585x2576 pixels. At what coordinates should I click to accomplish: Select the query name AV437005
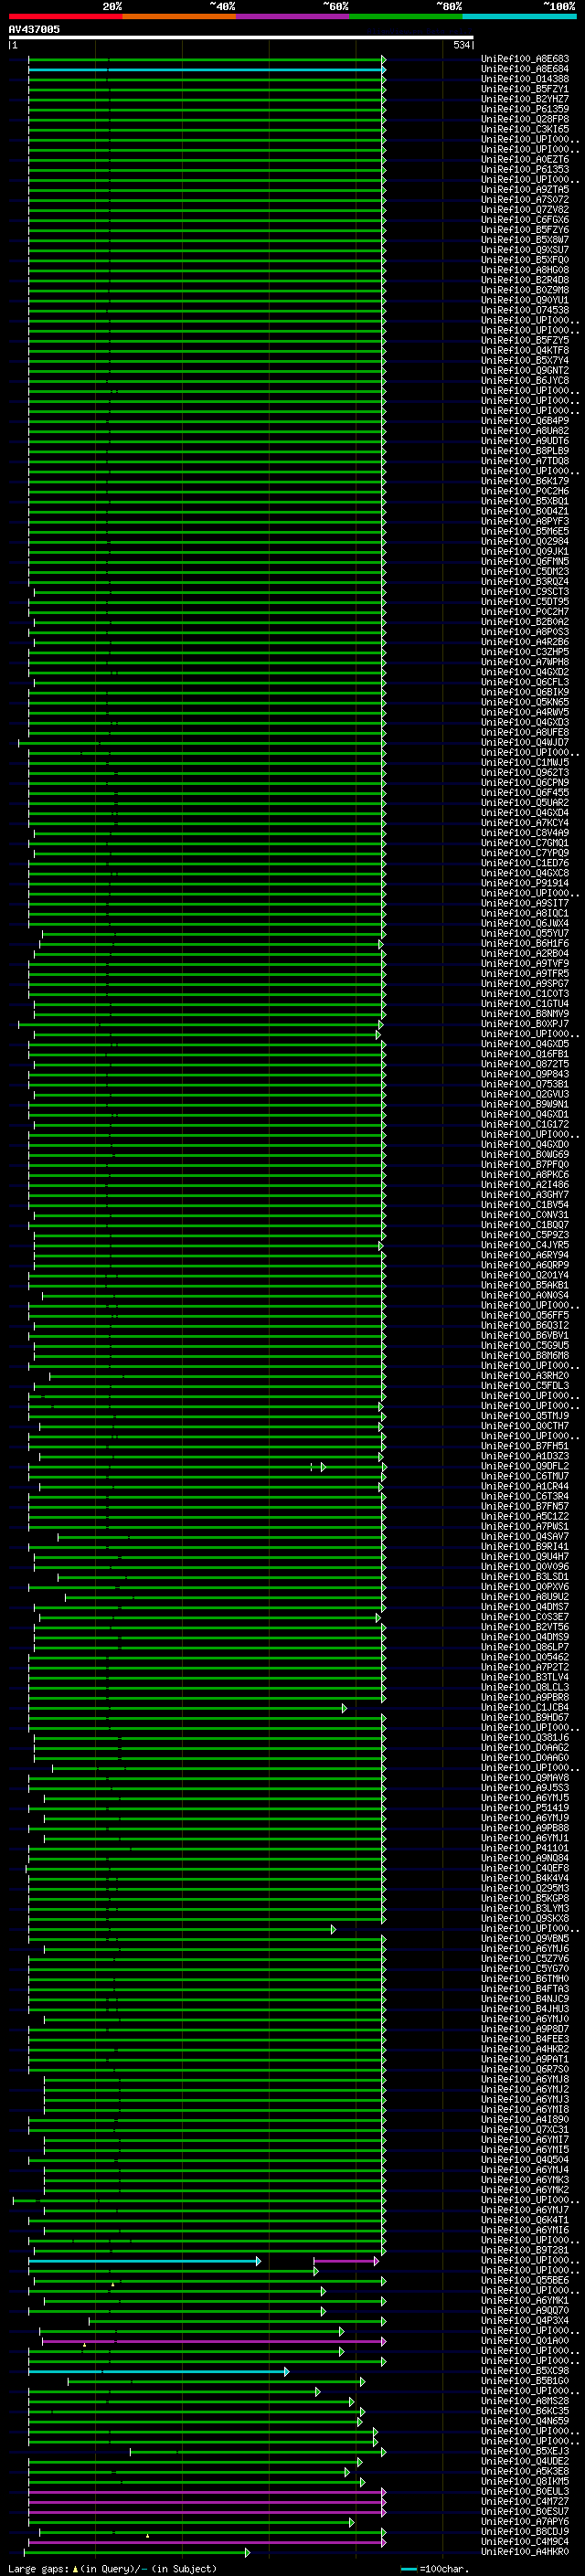pyautogui.click(x=34, y=29)
